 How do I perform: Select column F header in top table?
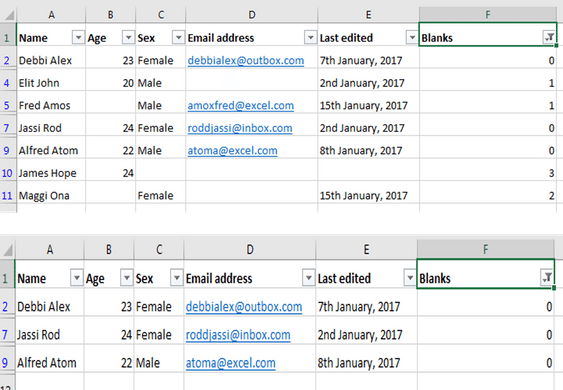pos(488,15)
